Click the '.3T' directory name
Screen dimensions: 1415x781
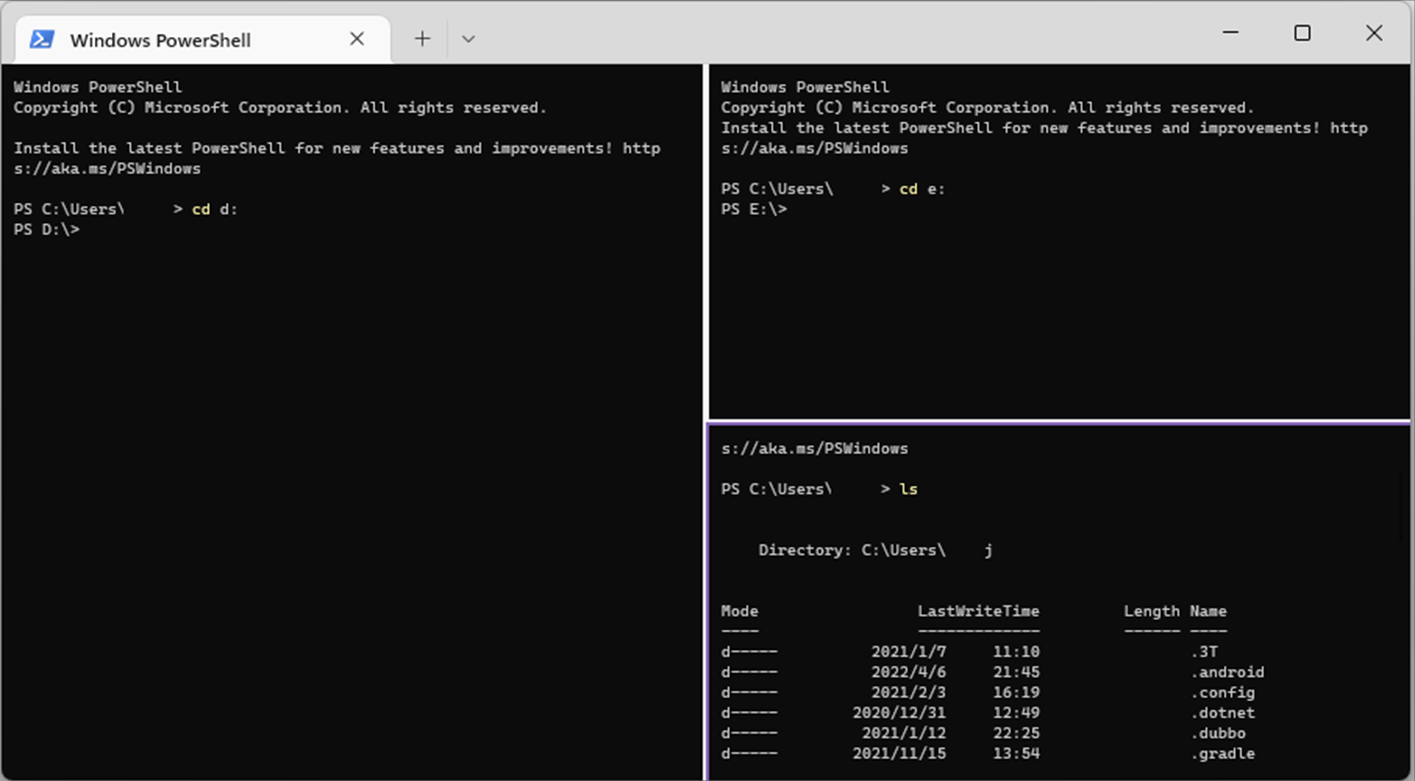click(1204, 652)
